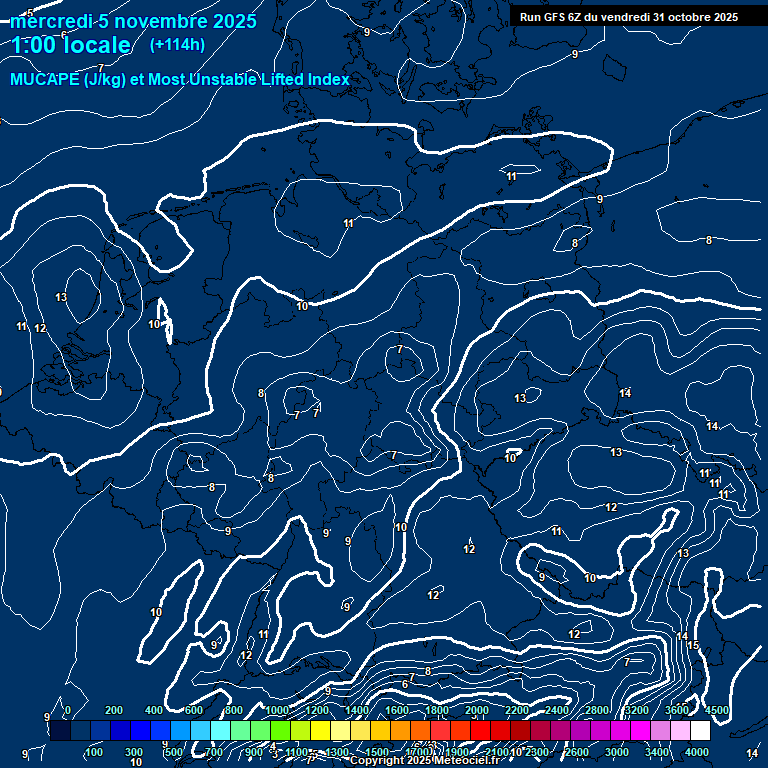Click the legend label '1900'
Image resolution: width=768 pixels, height=768 pixels.
pos(457,752)
